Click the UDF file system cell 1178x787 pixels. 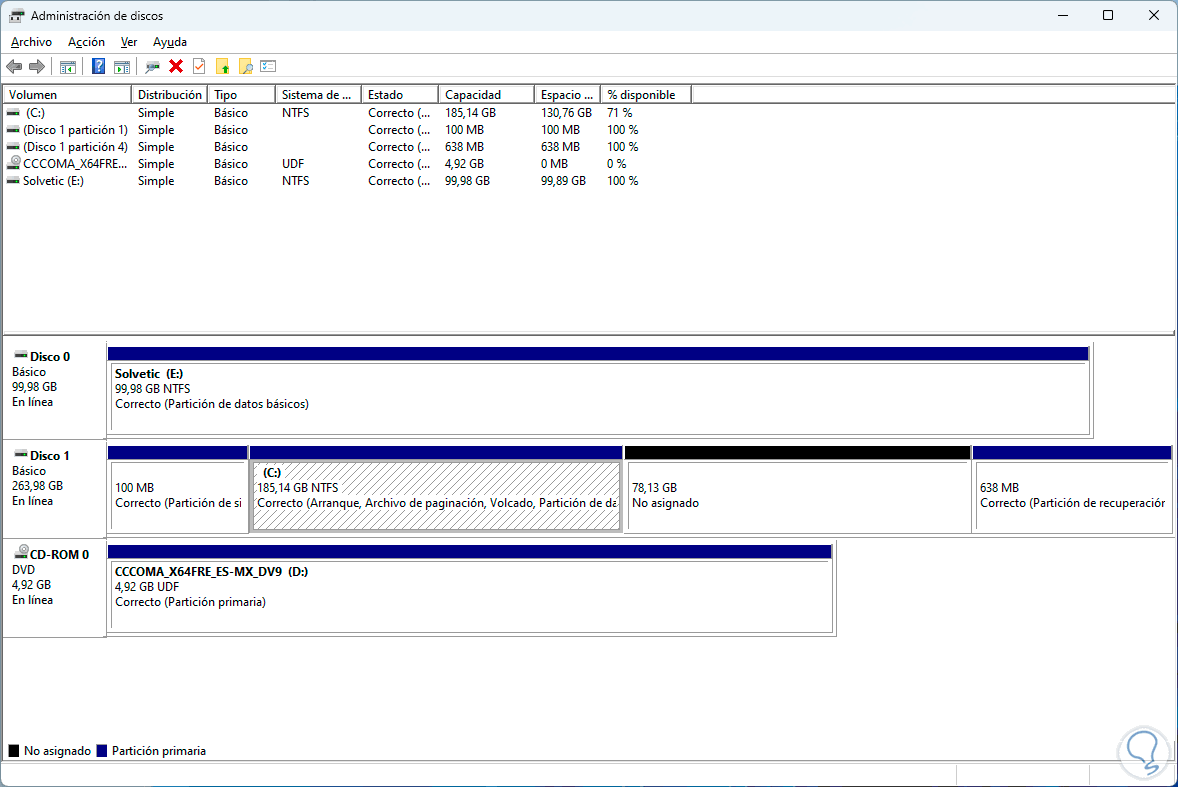coord(293,164)
